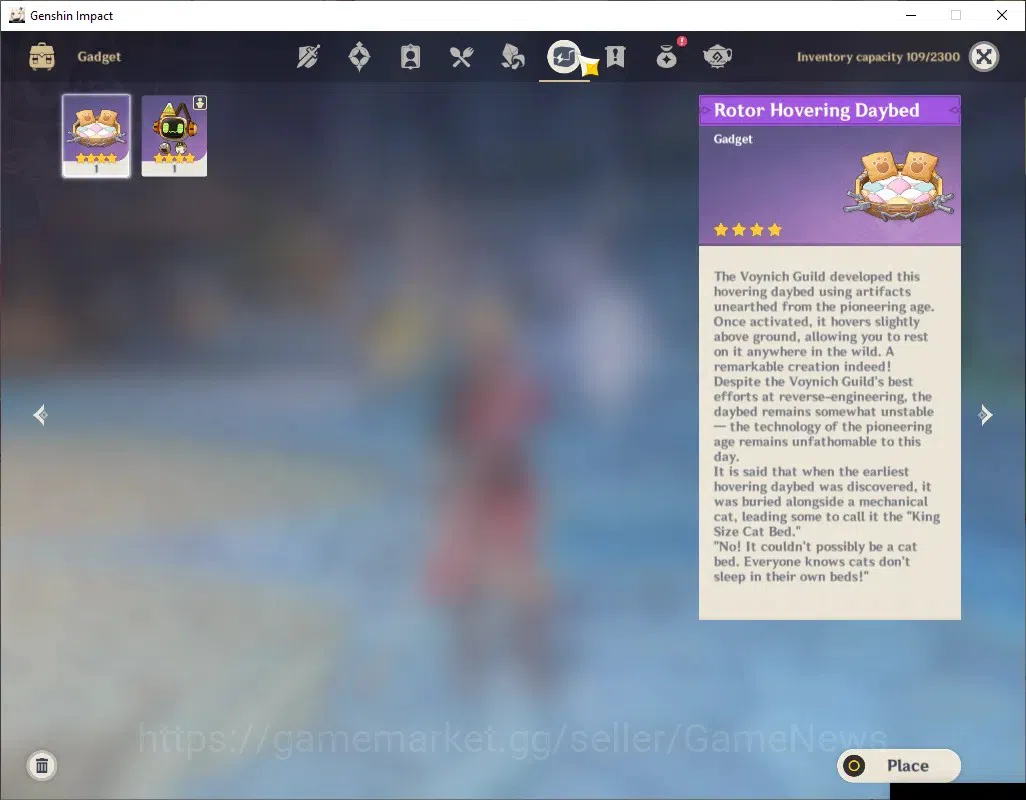
Task: Click the backpack inventory icon
Action: point(42,57)
